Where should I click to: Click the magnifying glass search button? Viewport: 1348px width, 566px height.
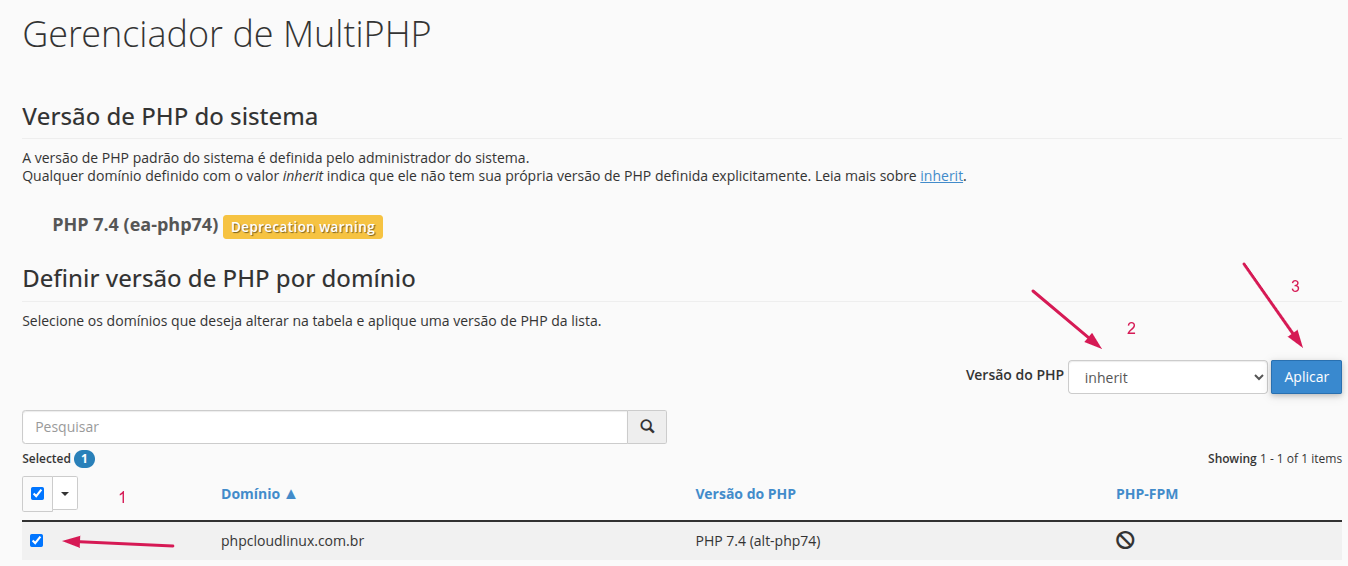[x=647, y=427]
